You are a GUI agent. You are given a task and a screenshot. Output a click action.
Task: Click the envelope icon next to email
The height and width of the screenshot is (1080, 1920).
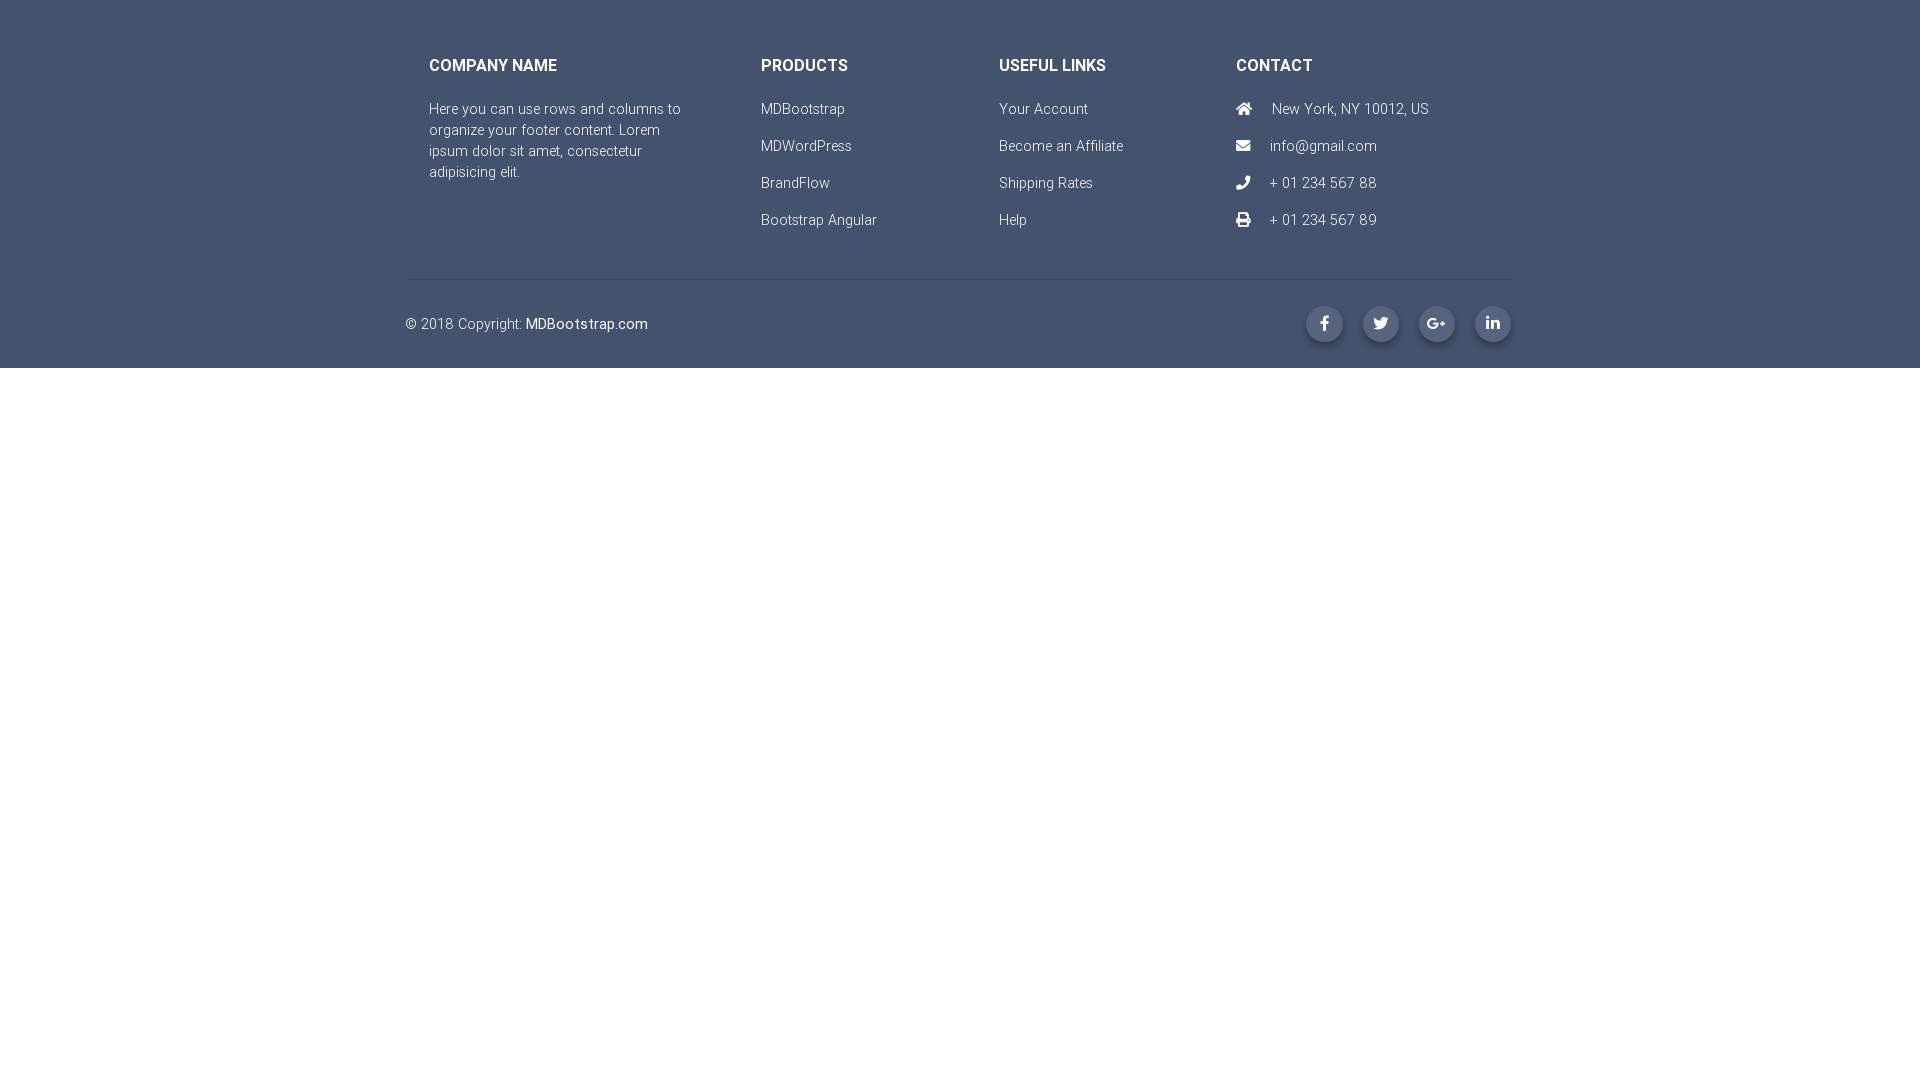[1243, 146]
